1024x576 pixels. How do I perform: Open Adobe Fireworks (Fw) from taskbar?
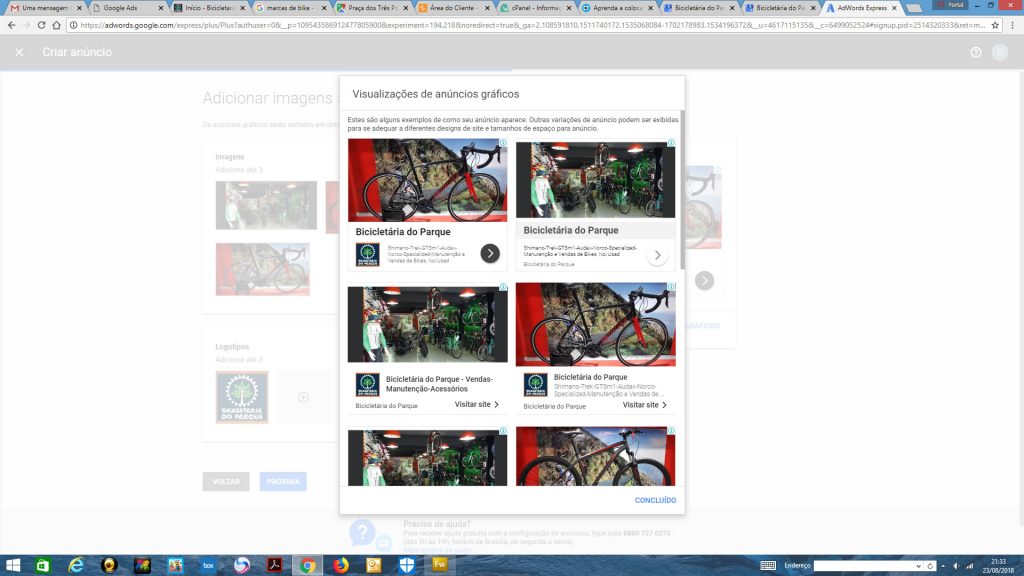[440, 564]
